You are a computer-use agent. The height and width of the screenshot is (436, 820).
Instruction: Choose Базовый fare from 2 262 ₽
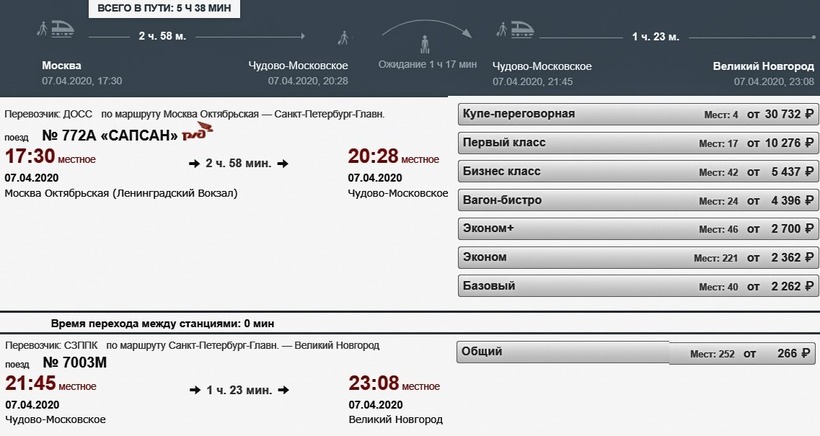pyautogui.click(x=638, y=286)
